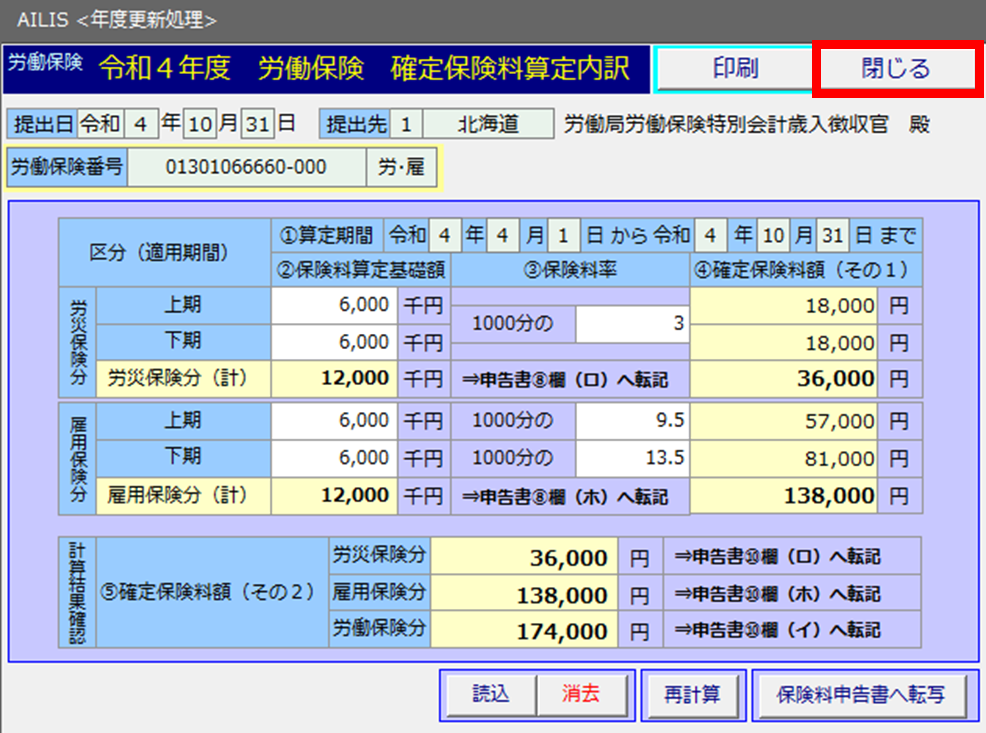
Task: Click the 労災保険 rate field showing 3
Action: pyautogui.click(x=631, y=324)
